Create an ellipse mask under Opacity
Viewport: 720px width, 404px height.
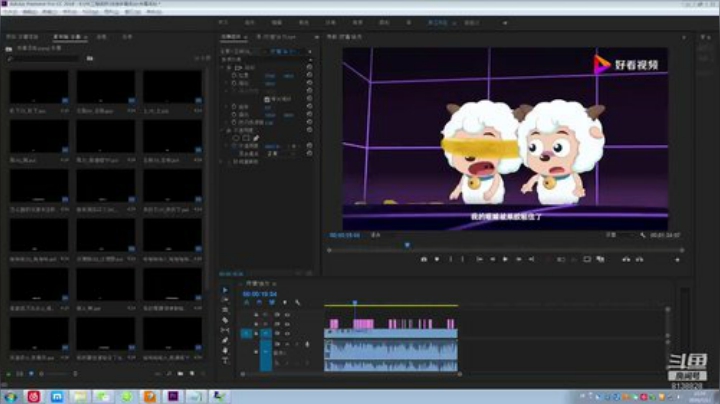pos(236,138)
